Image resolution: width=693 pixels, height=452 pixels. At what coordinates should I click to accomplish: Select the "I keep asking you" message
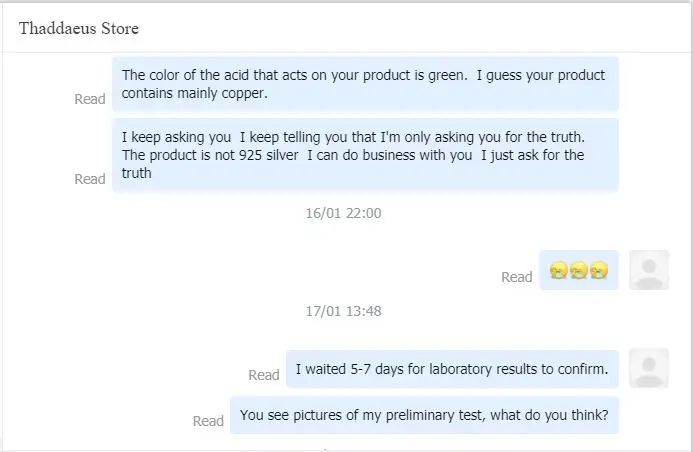[365, 154]
